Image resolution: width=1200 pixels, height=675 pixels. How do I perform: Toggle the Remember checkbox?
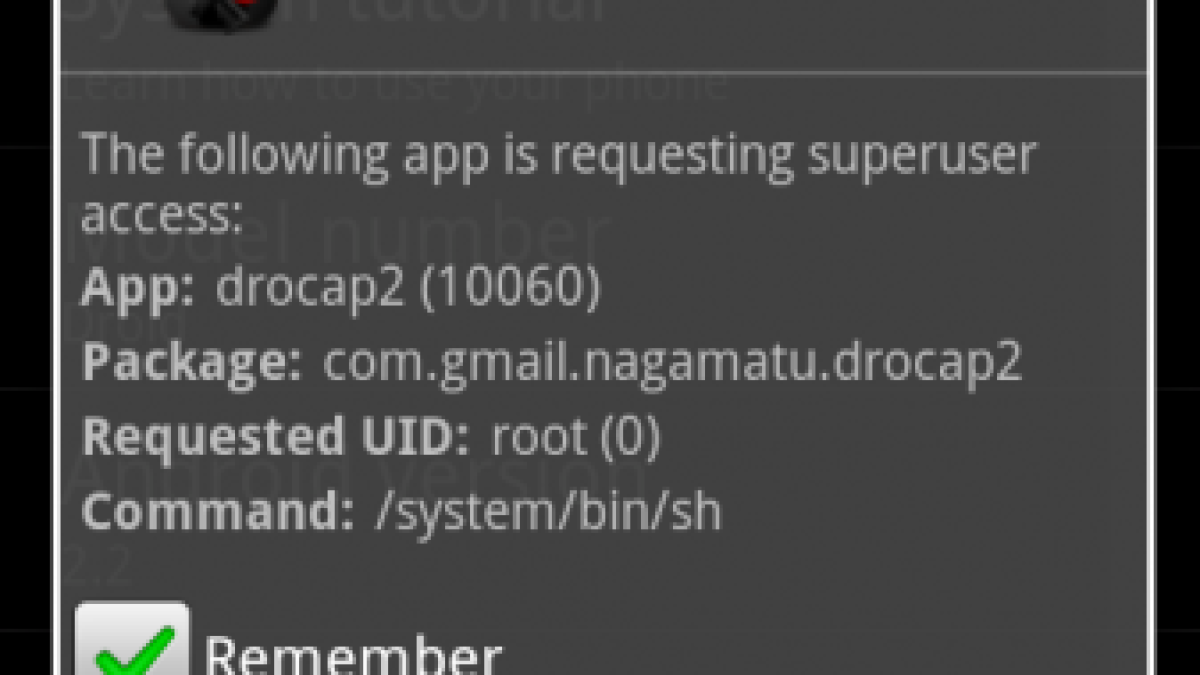tap(133, 638)
